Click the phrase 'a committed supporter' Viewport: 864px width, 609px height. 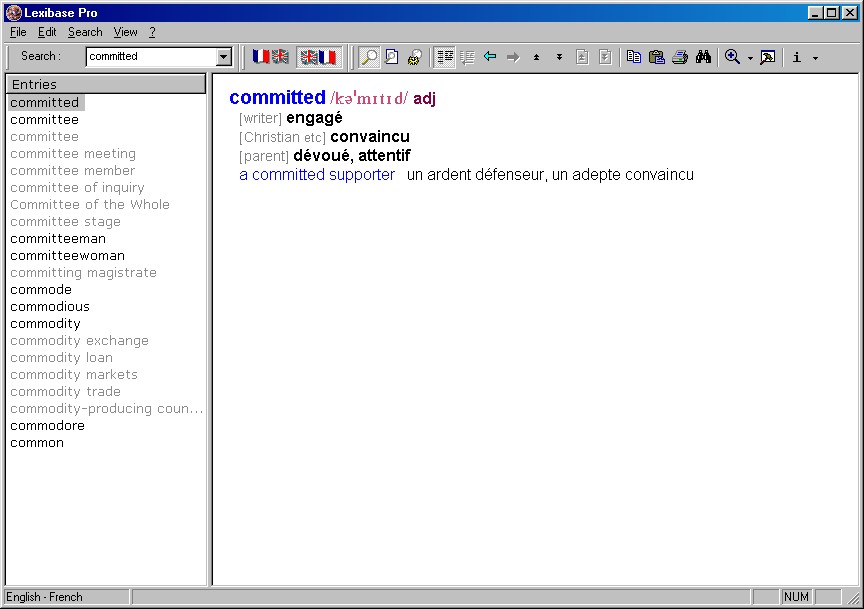tap(317, 175)
